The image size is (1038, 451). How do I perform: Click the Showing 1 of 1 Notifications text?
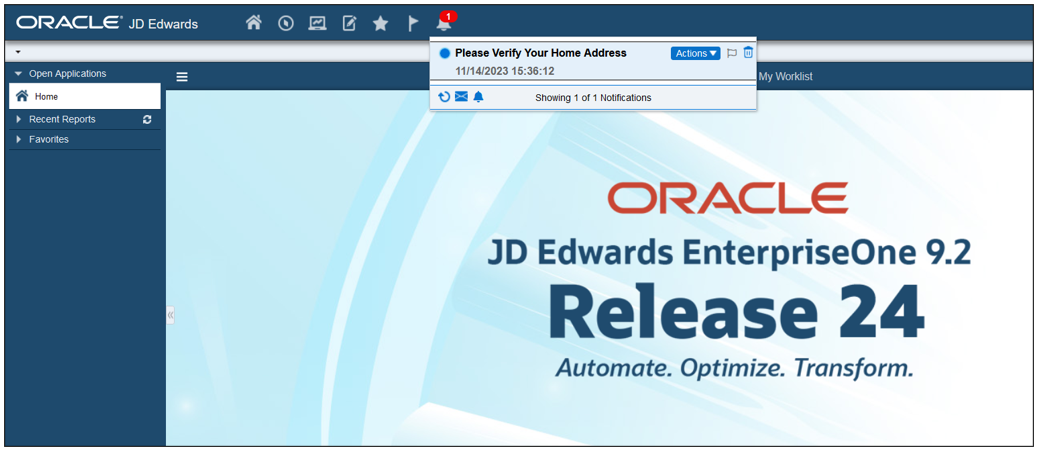point(593,97)
